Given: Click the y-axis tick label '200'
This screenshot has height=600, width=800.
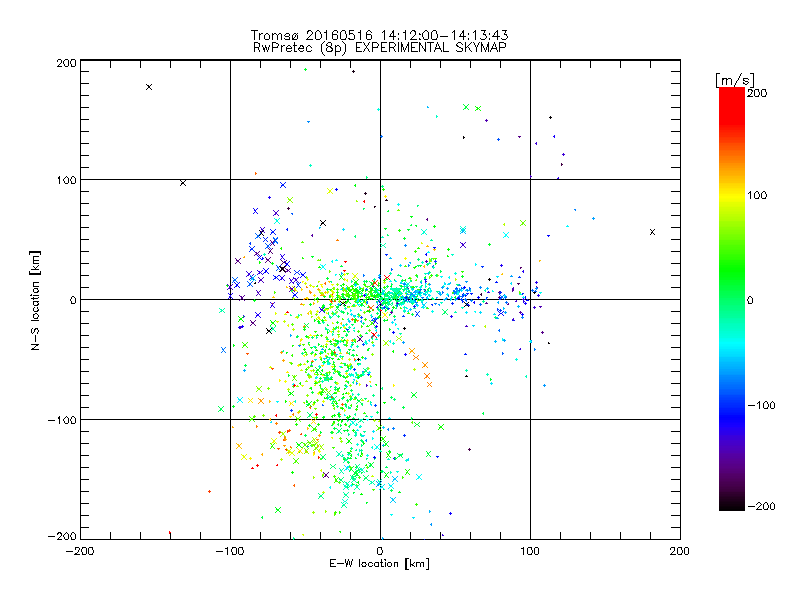Looking at the screenshot, I should click(x=66, y=63).
